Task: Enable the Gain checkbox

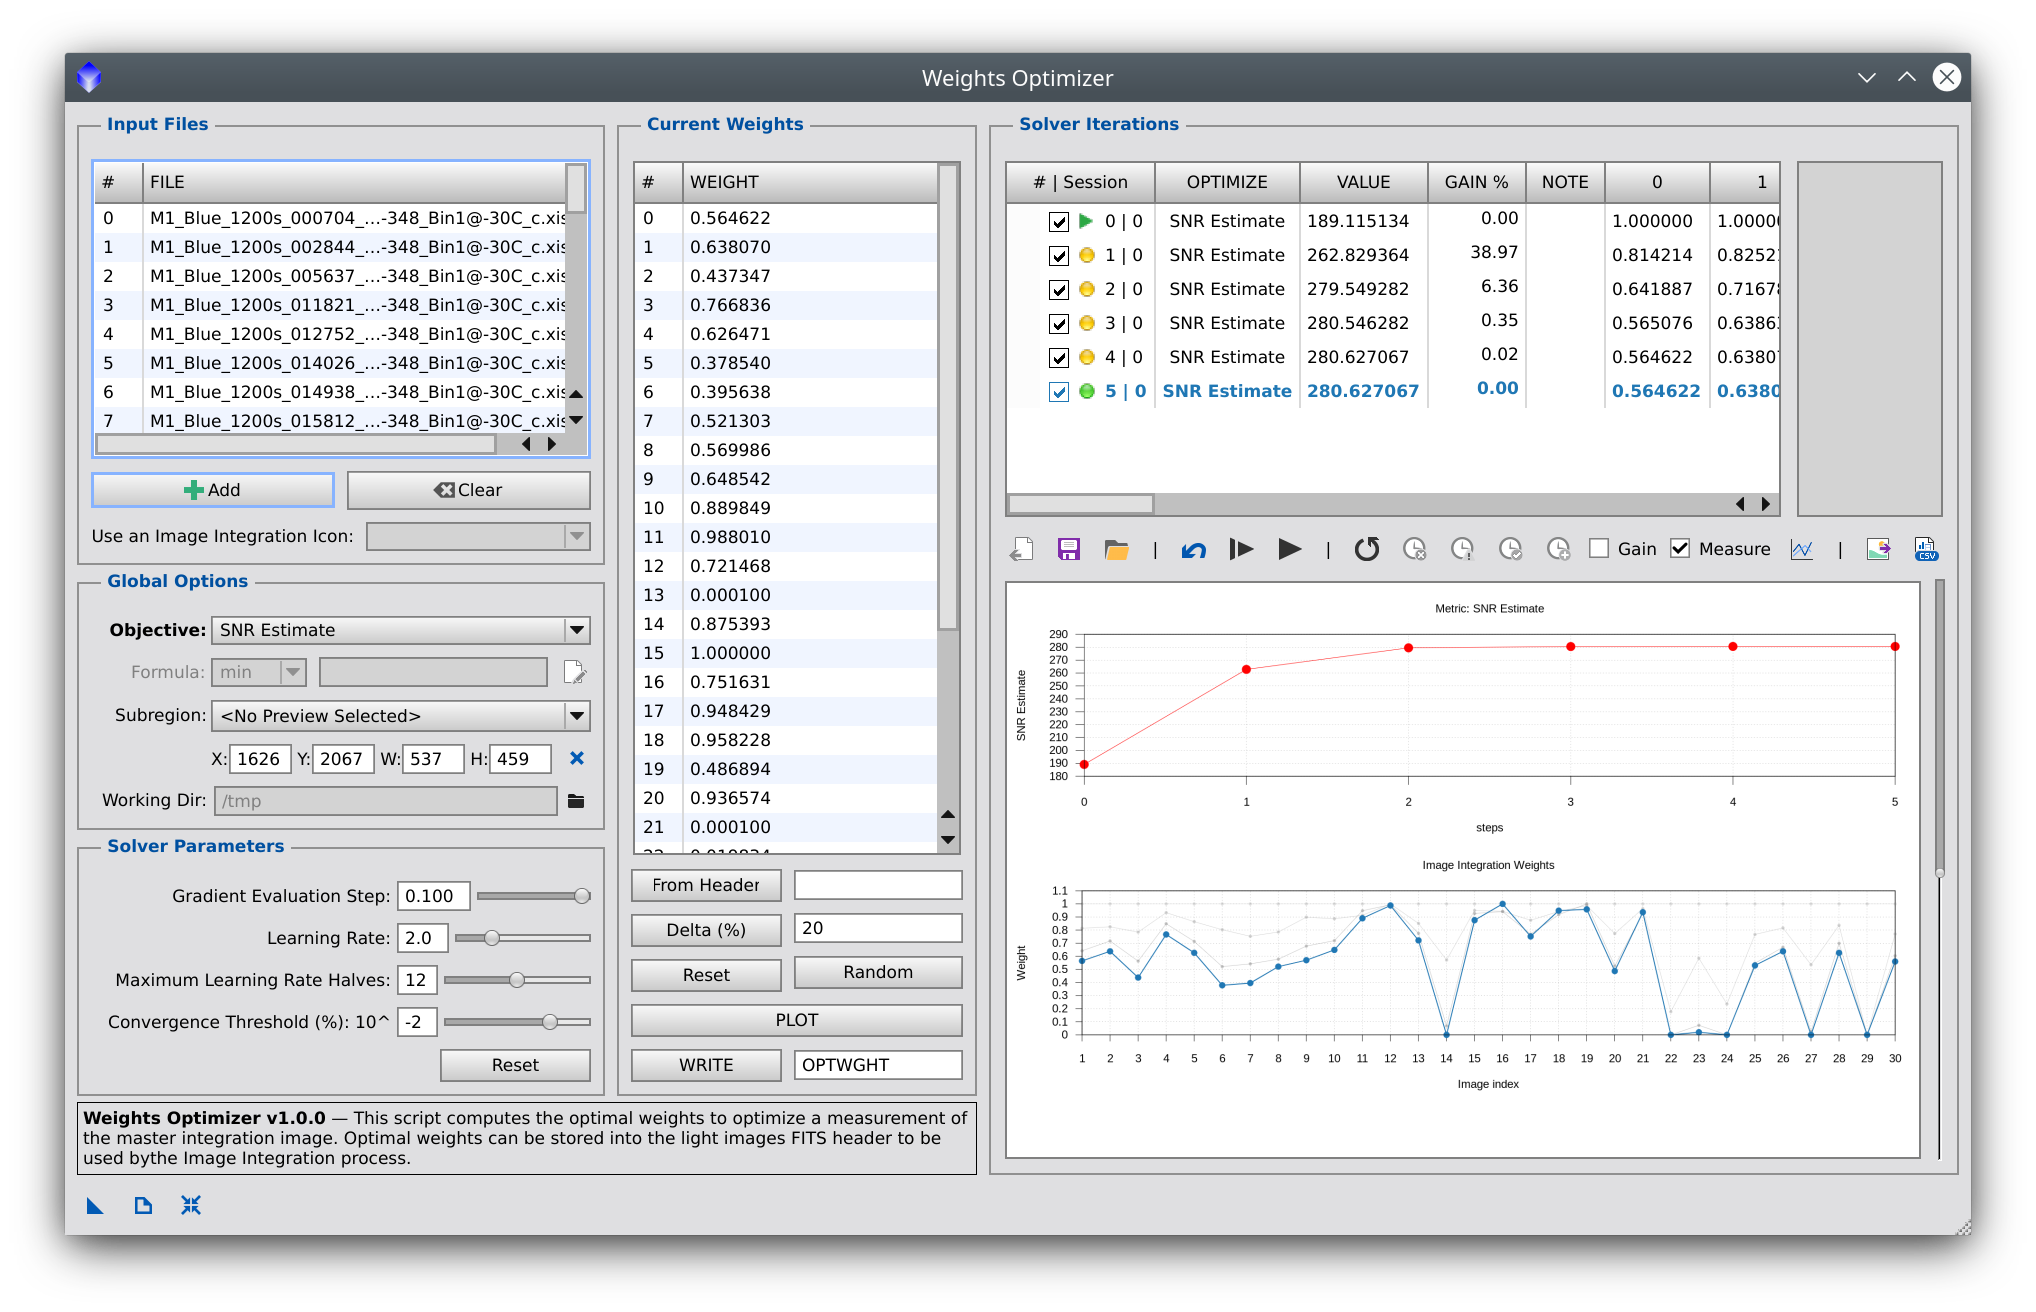Action: [1599, 549]
